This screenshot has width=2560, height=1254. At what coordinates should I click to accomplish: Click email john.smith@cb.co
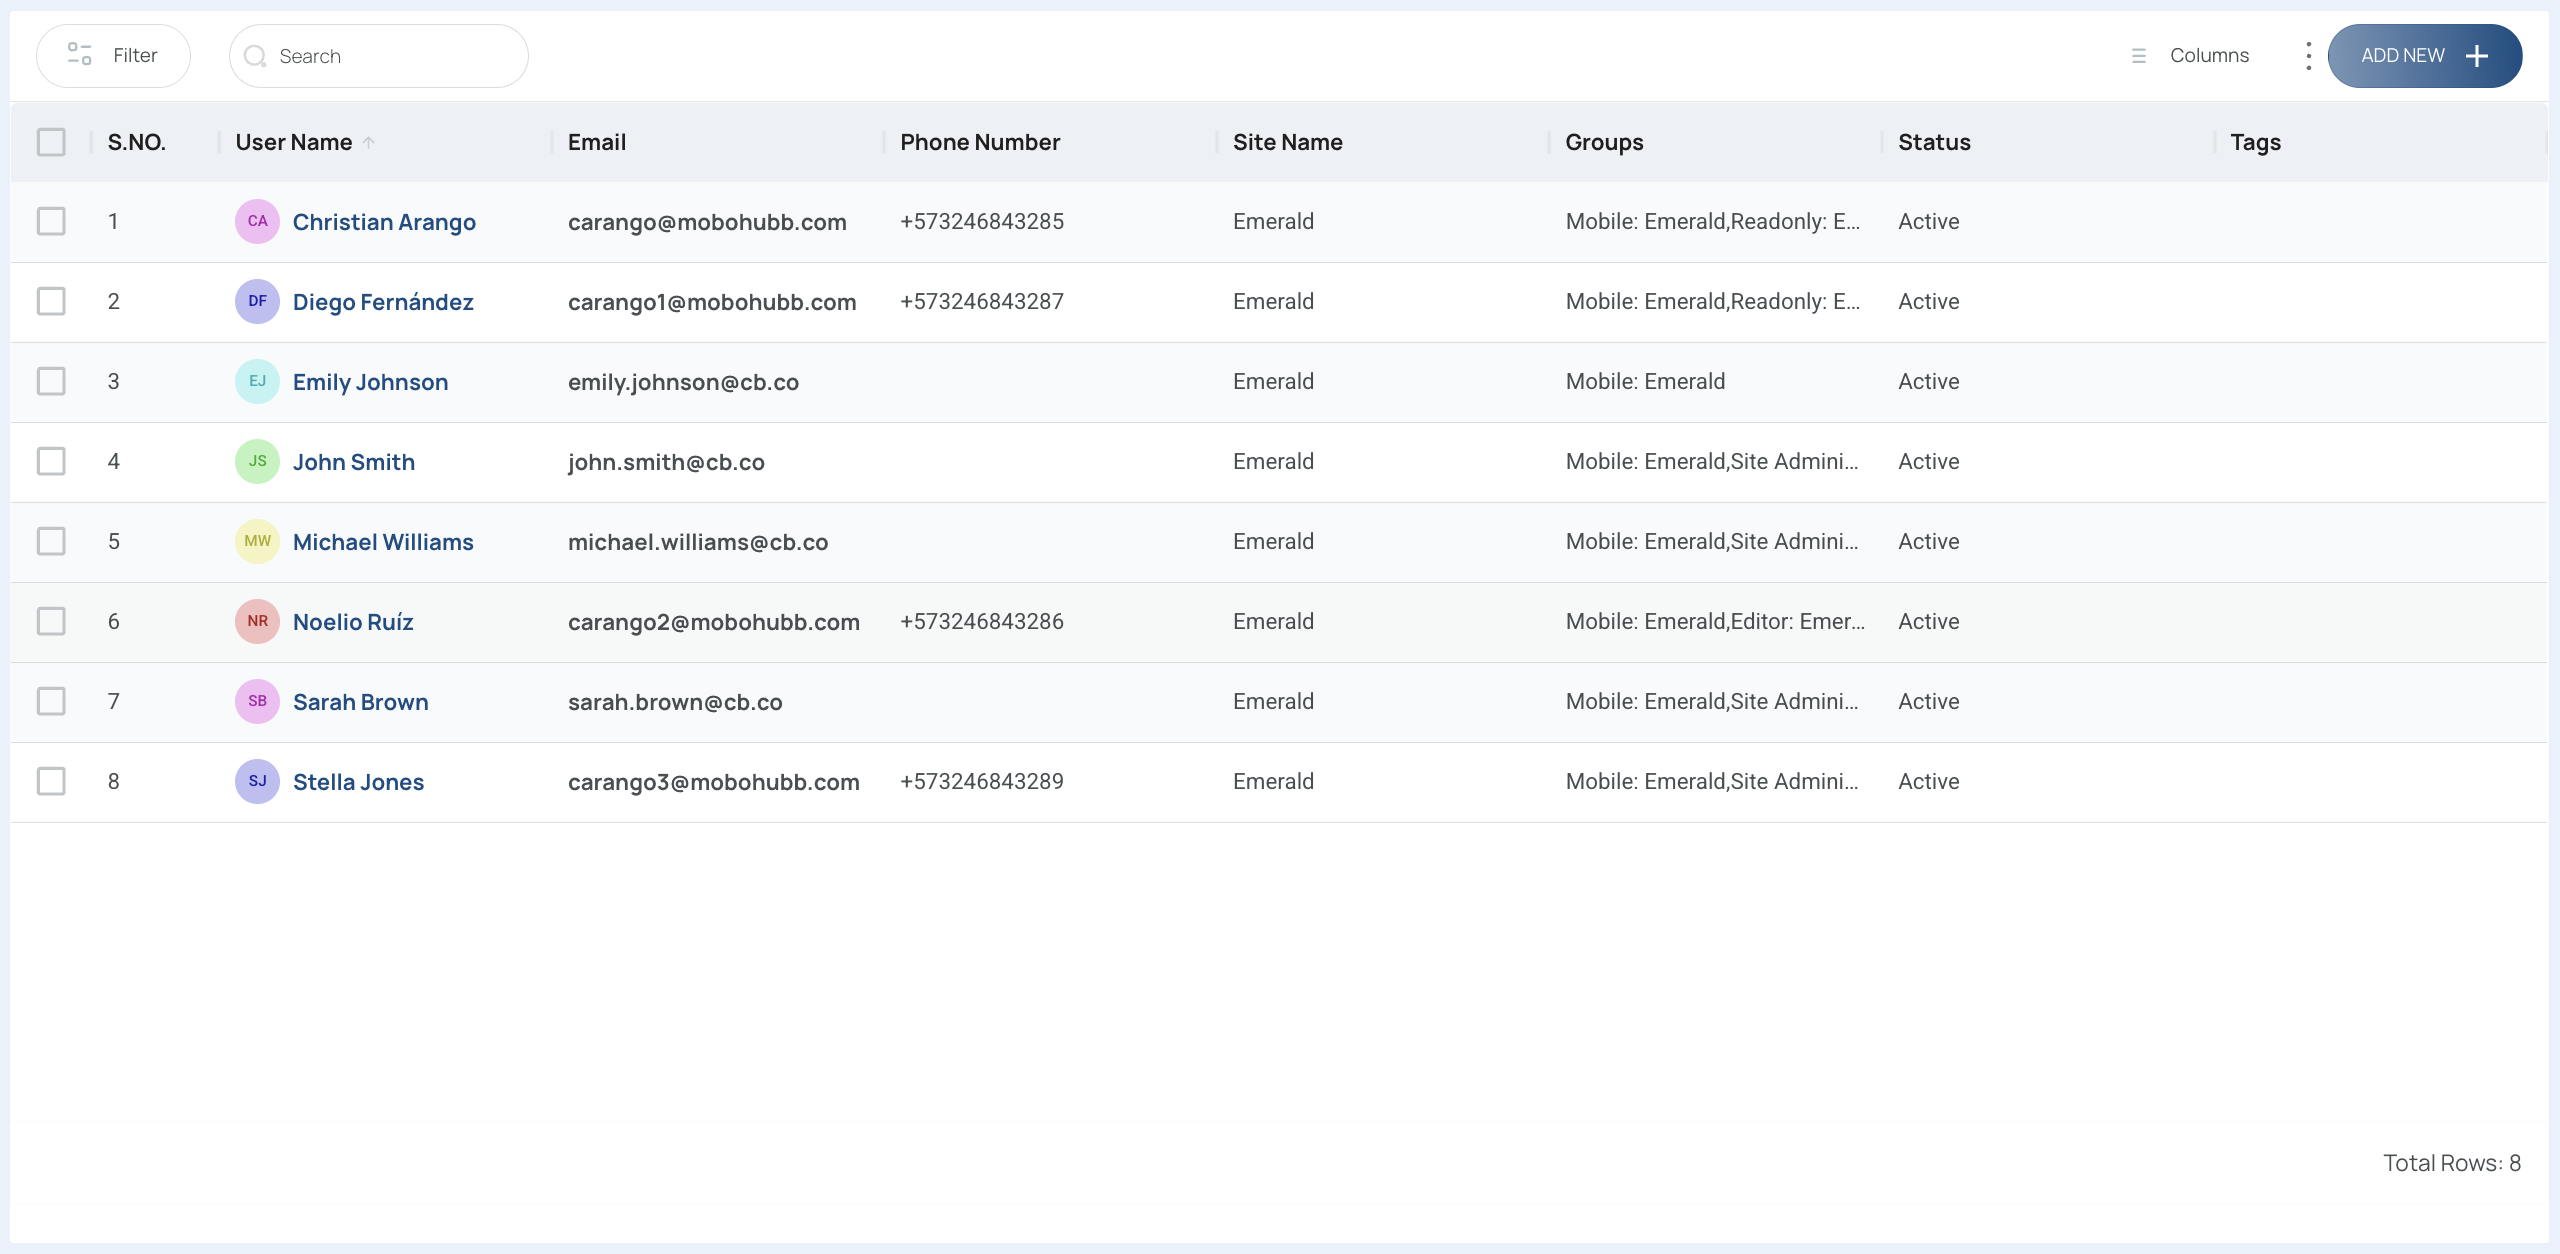[x=666, y=462]
